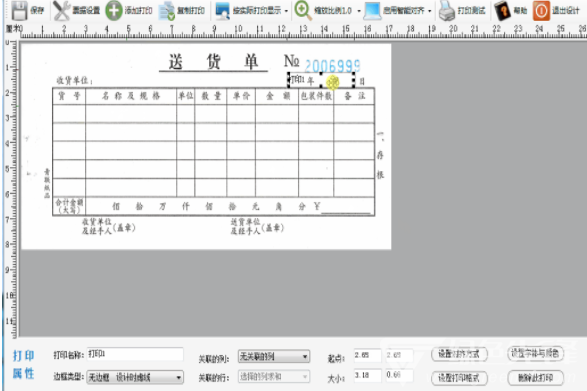Image resolution: width=587 pixels, height=391 pixels.
Task: Click the orange Exit Design (退出设计) icon
Action: pyautogui.click(x=541, y=11)
